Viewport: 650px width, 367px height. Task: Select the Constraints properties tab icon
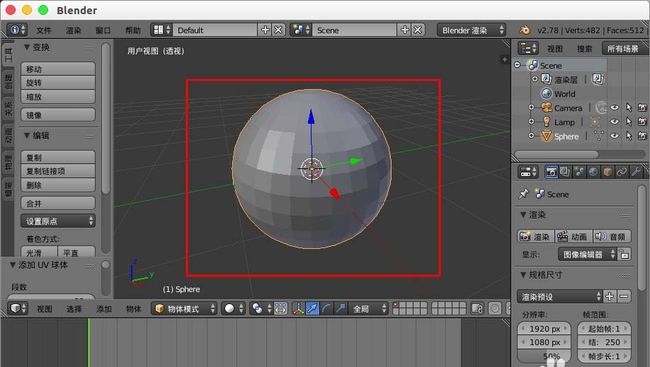(621, 171)
